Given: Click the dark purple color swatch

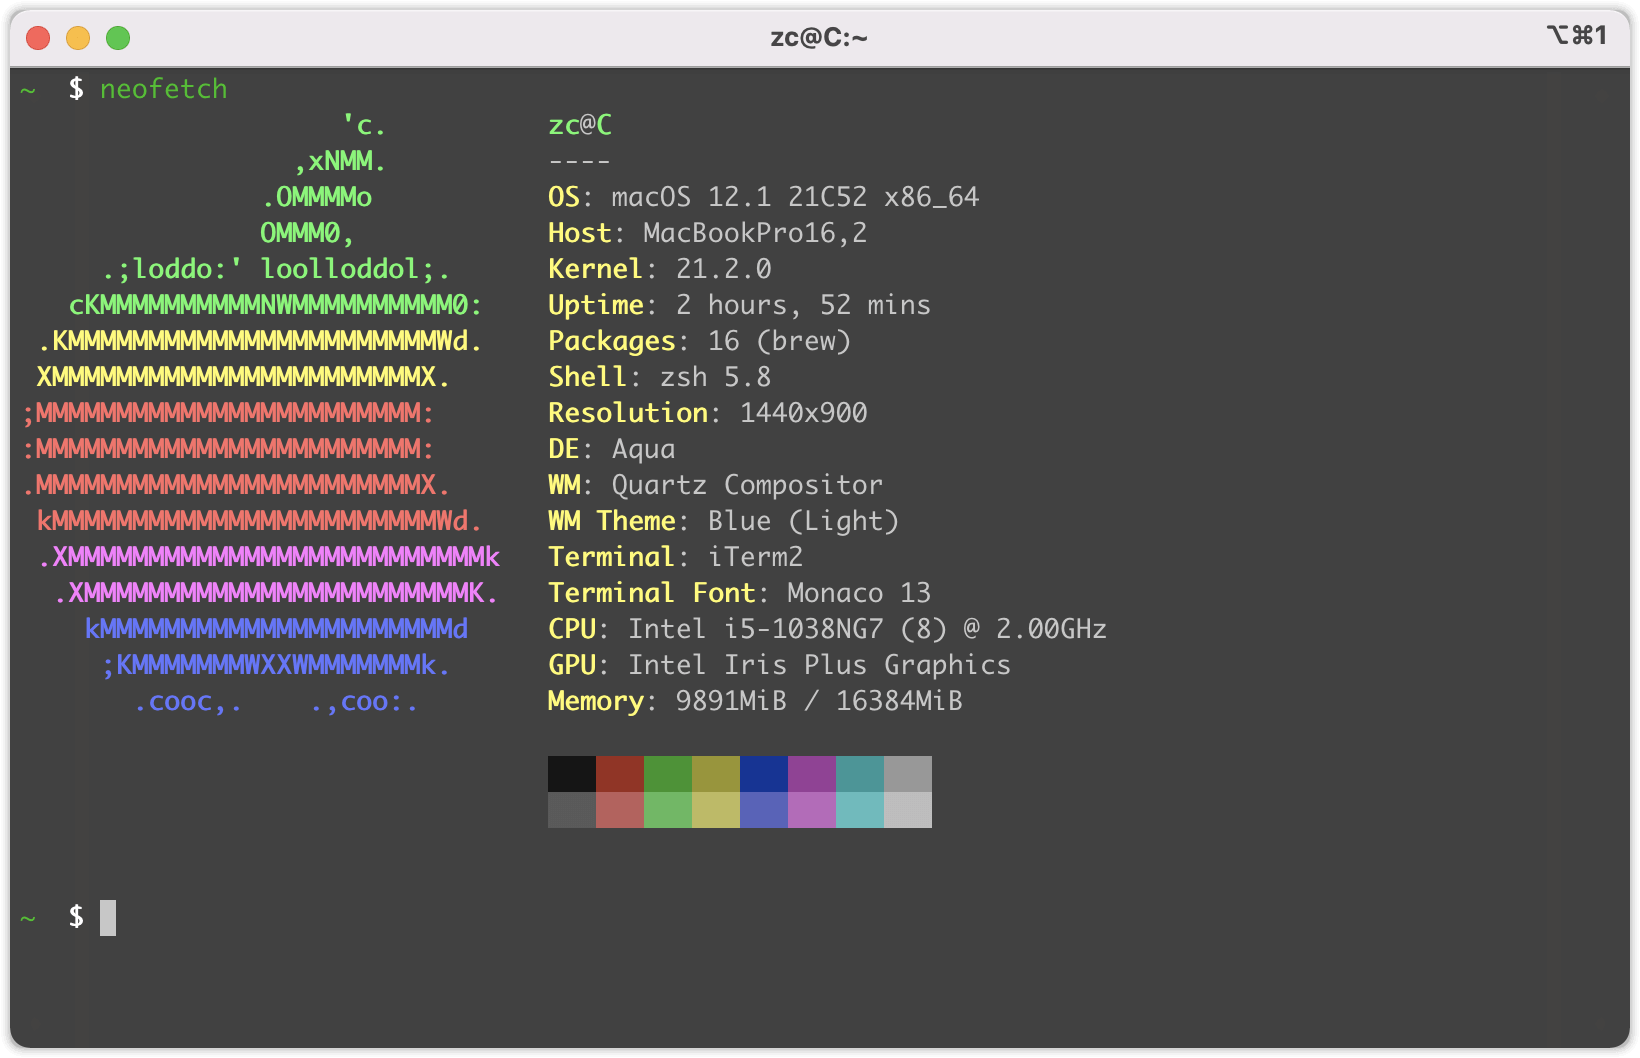Looking at the screenshot, I should pos(812,774).
